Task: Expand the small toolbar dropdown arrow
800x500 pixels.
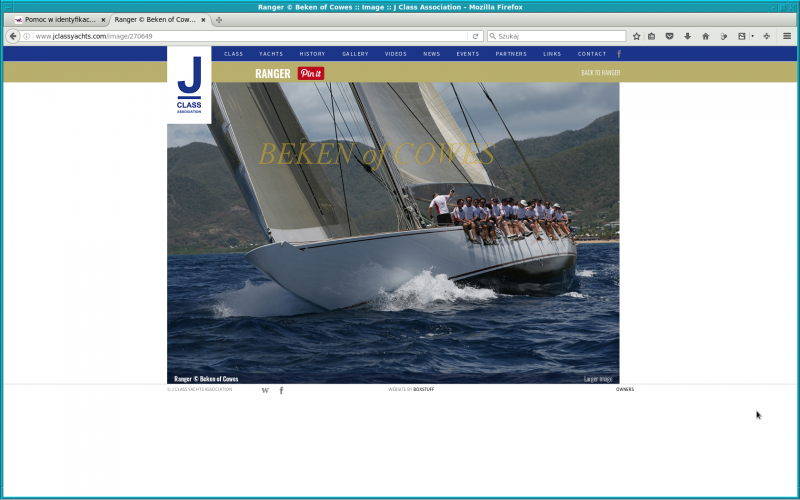Action: (x=751, y=36)
